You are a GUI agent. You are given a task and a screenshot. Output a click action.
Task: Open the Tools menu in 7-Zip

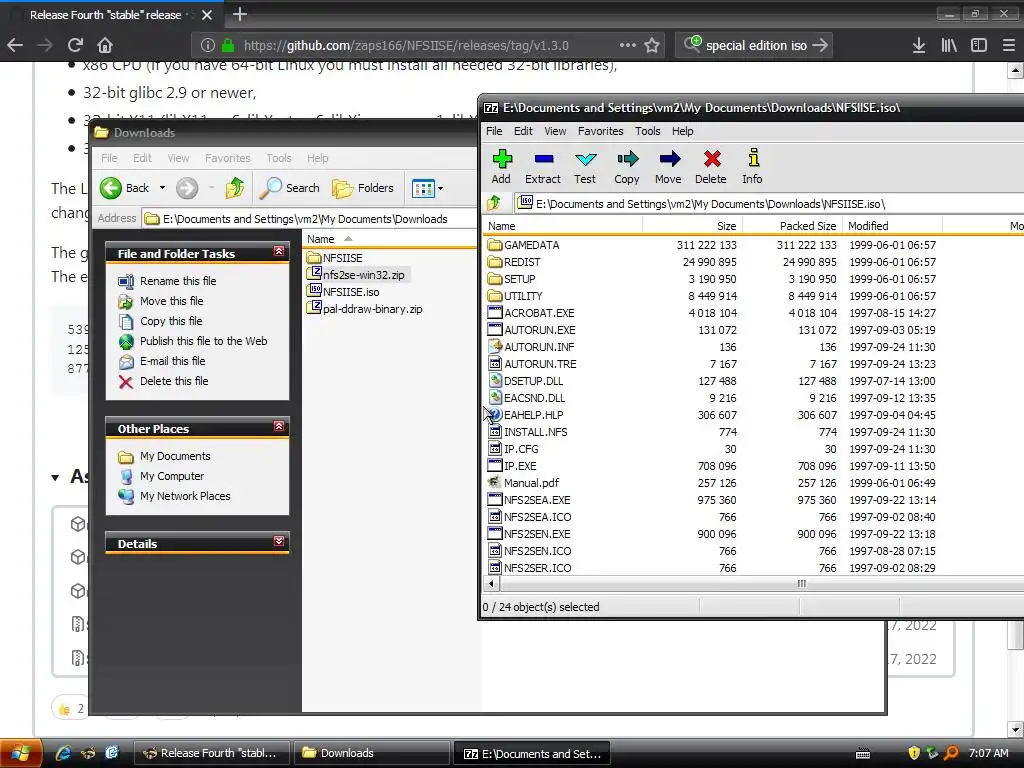tap(647, 131)
